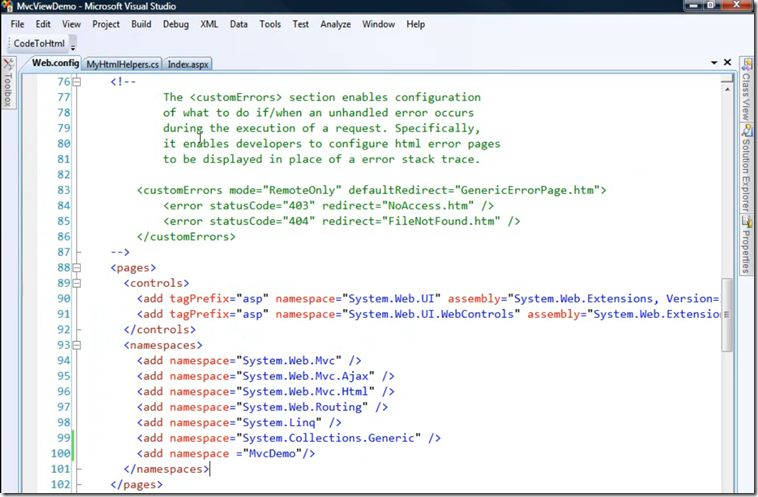Click "System.Web.Mvc.Ajax" on line 95

pos(305,376)
